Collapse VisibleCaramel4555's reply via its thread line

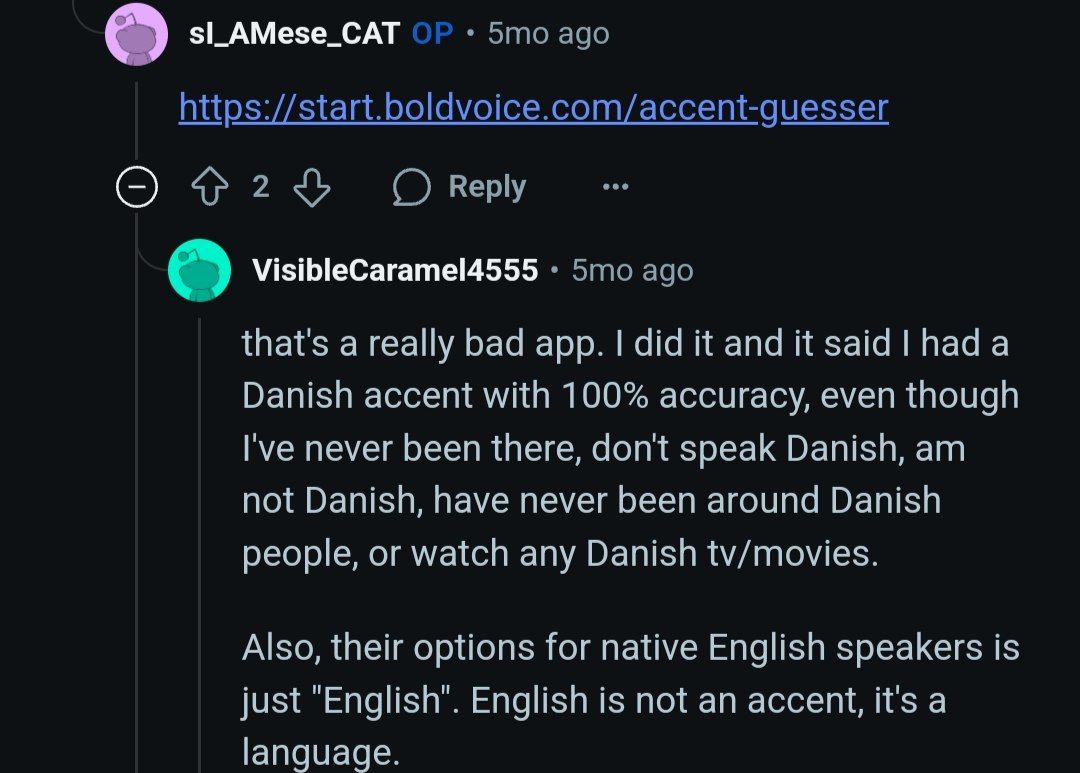click(200, 540)
